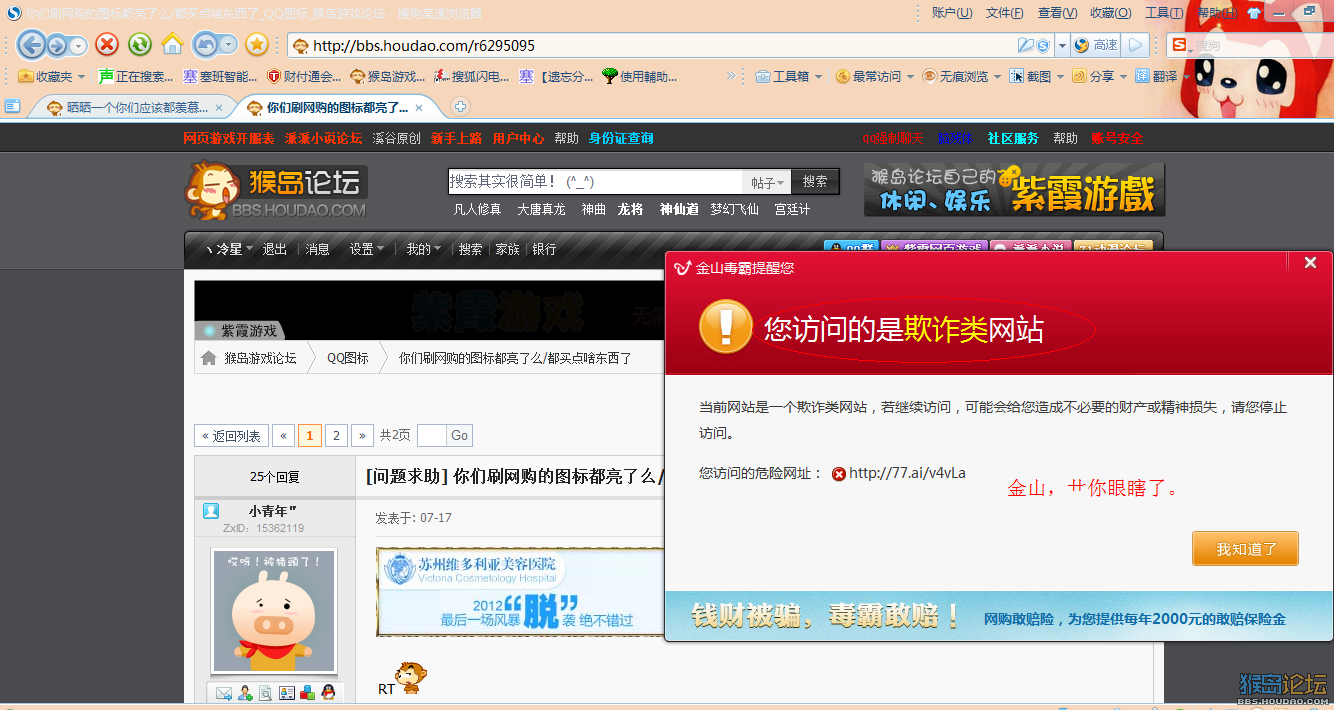Stop loading with the red X button
The height and width of the screenshot is (710, 1334).
pyautogui.click(x=107, y=44)
